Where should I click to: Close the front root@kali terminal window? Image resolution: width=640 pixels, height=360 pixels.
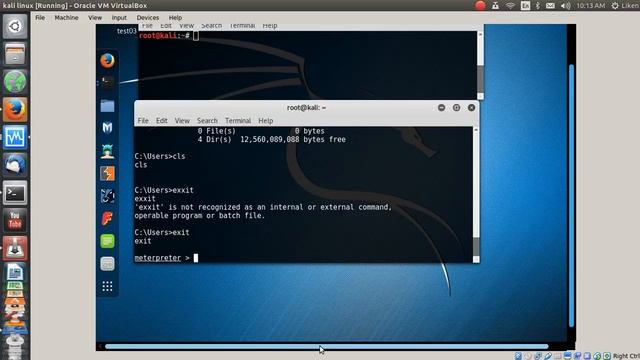click(471, 107)
